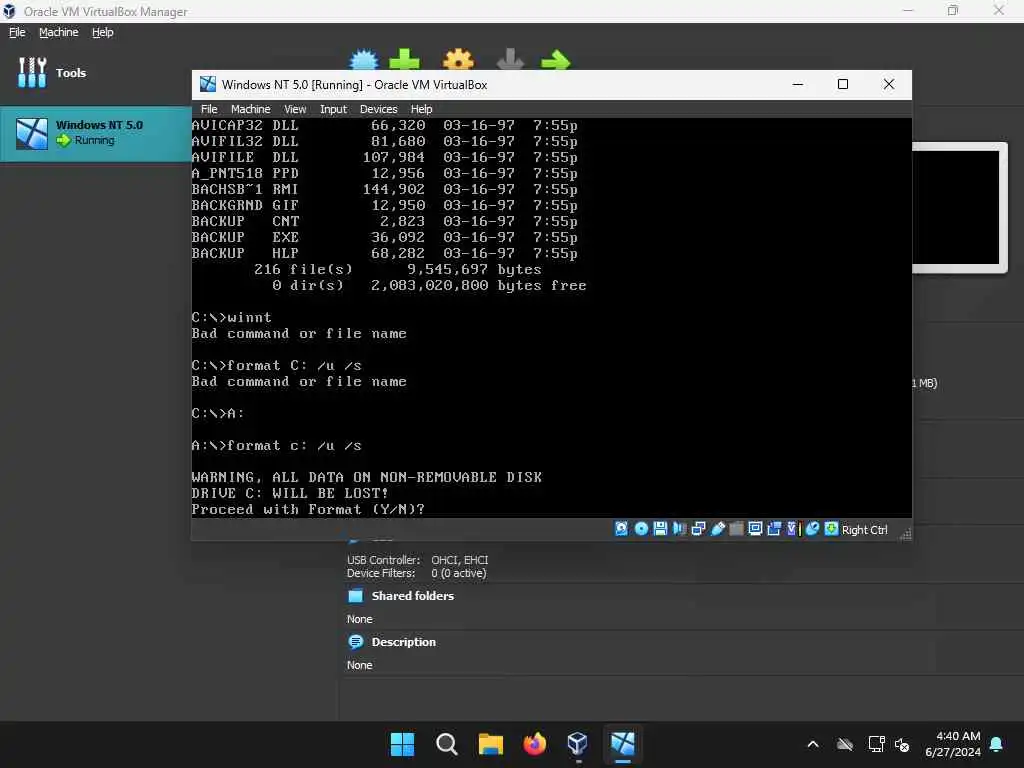Click green Add machine icon in Manager
Screen dimensions: 1024x768
click(404, 59)
